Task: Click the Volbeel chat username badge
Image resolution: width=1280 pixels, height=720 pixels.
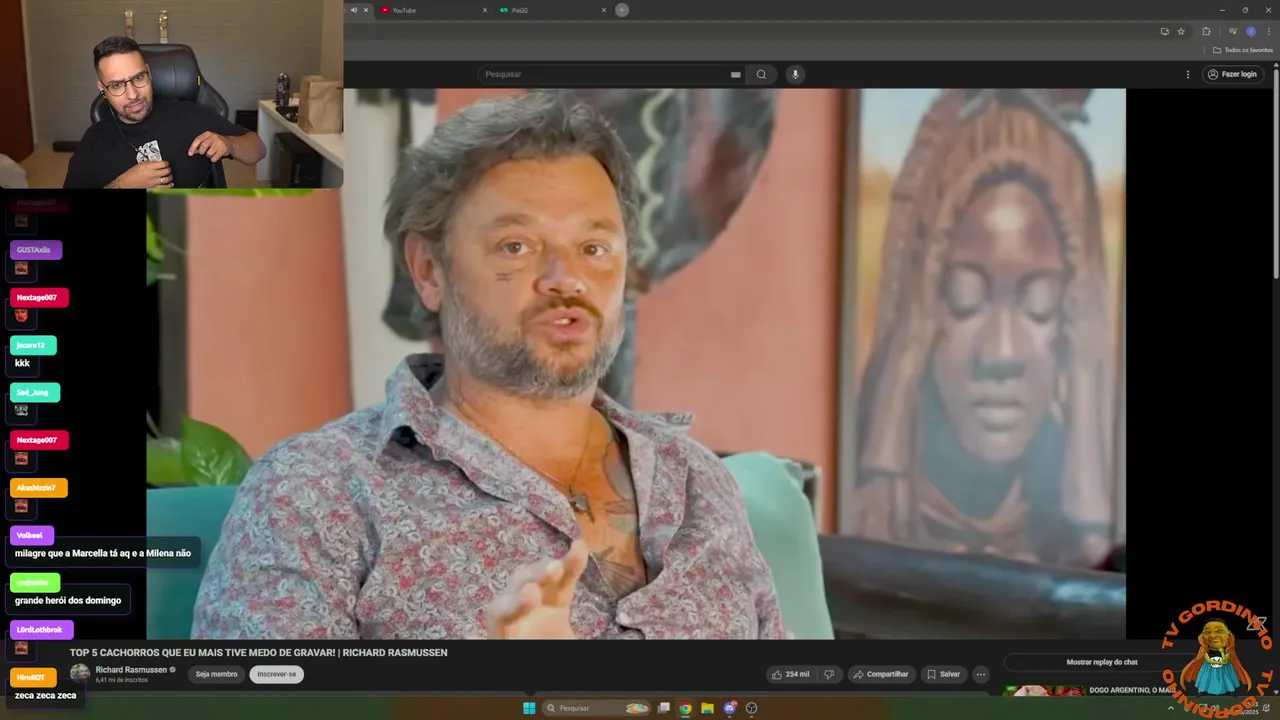Action: point(31,535)
